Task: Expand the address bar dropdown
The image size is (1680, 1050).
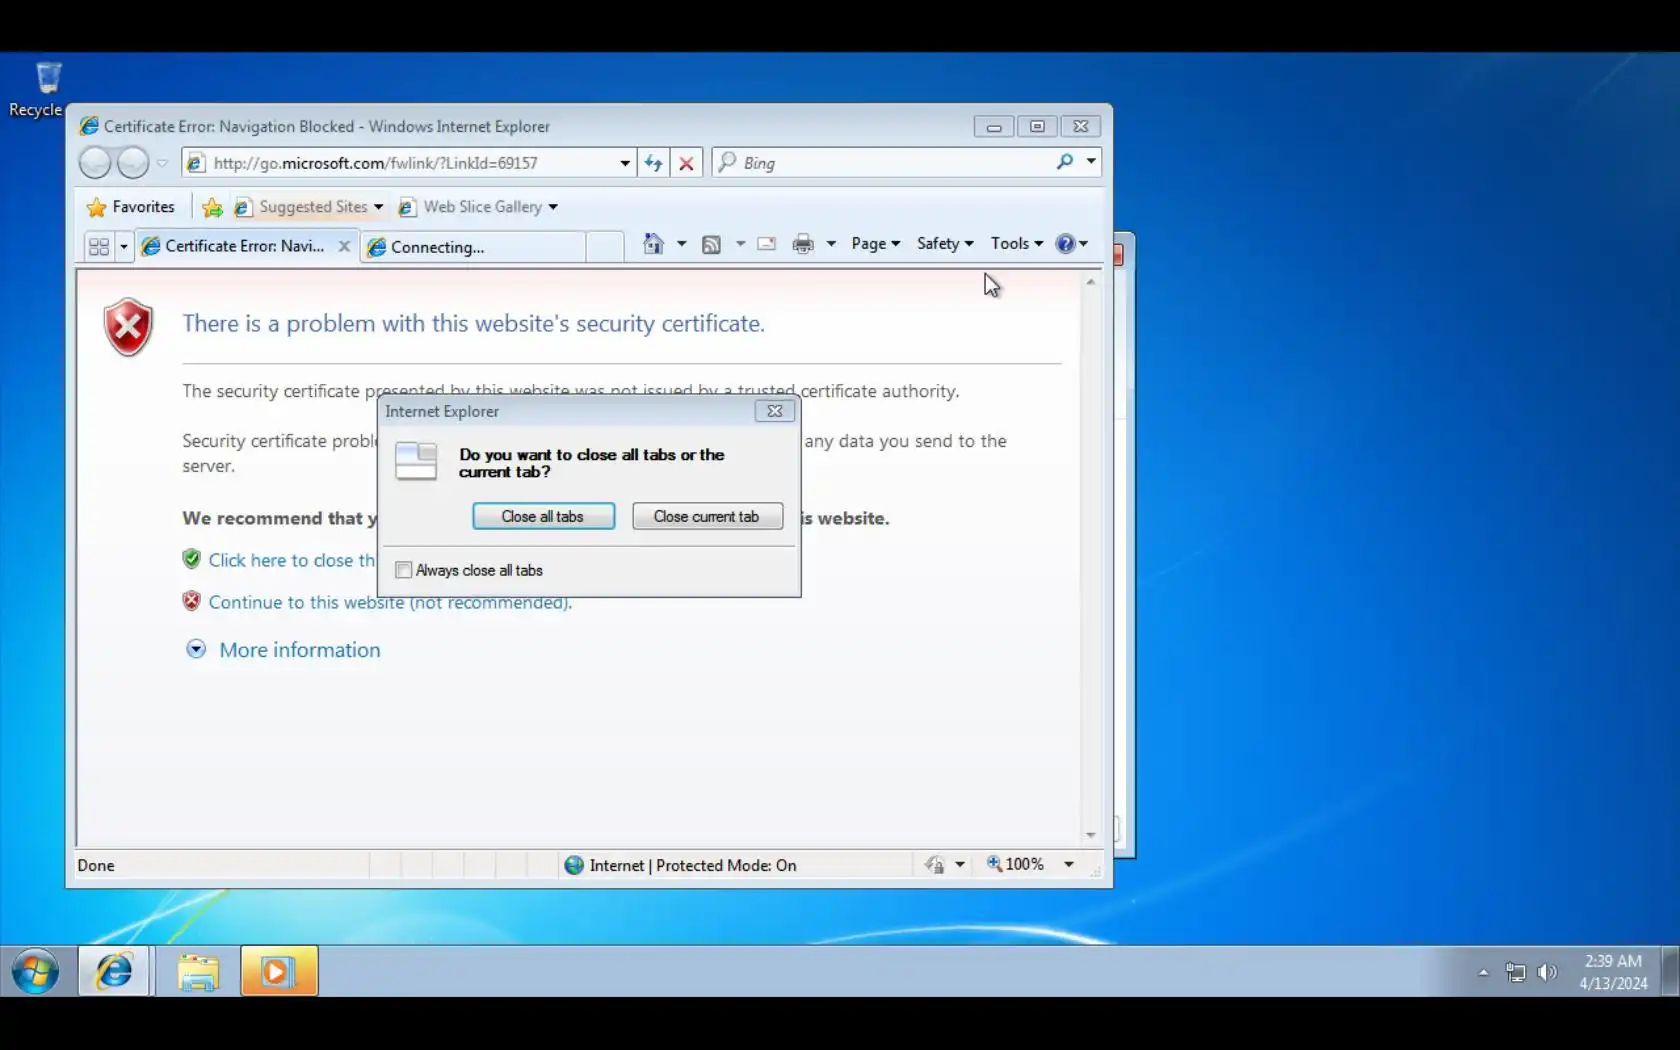Action: (625, 163)
